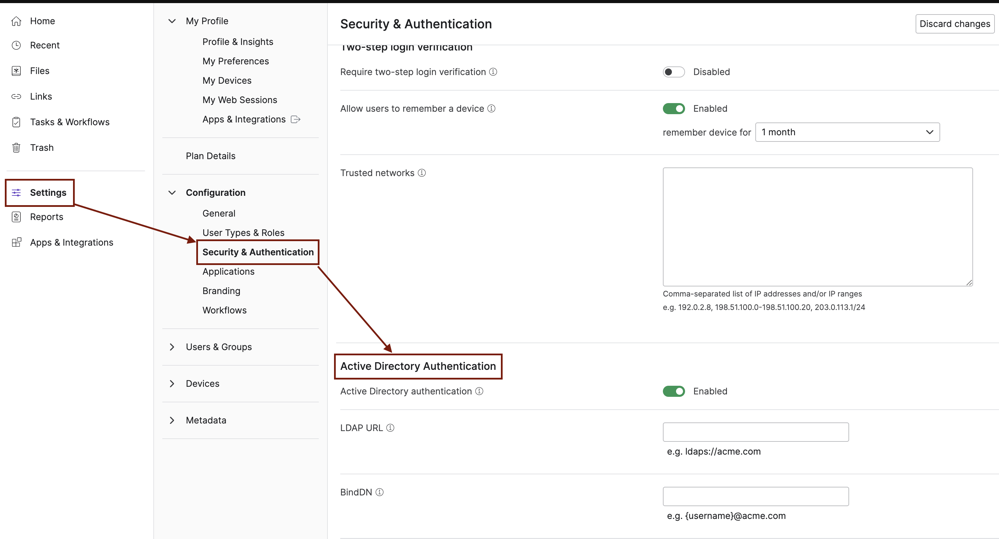Select Branding under Configuration
999x539 pixels.
coord(221,291)
